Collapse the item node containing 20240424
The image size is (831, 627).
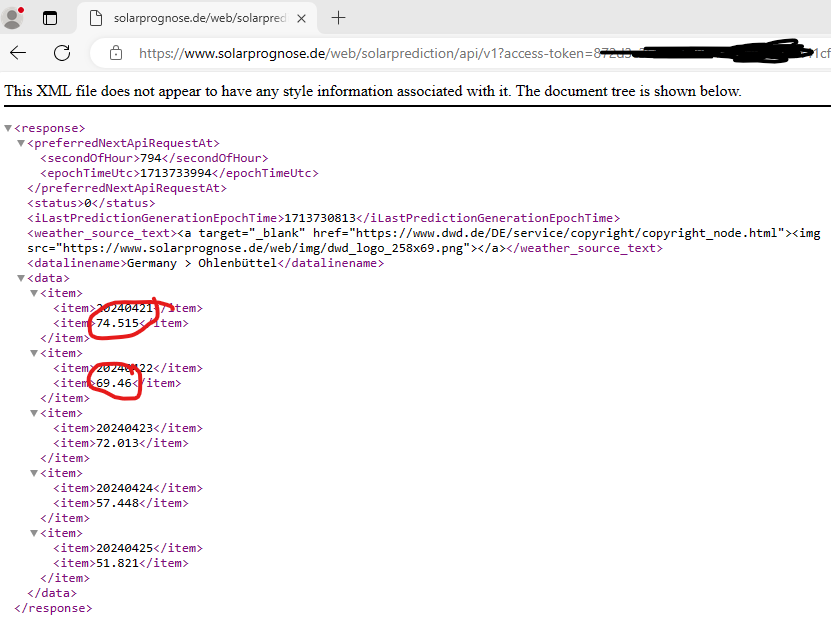tap(34, 473)
